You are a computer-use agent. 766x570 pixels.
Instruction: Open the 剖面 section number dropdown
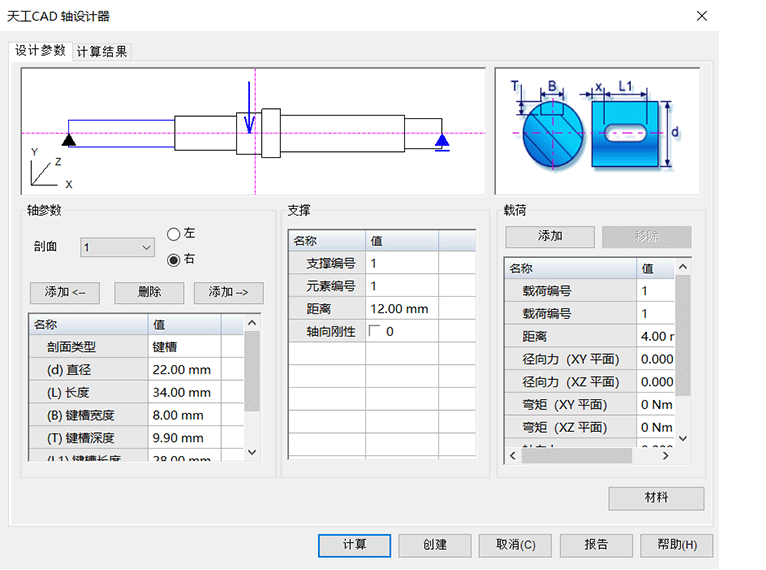coord(117,248)
